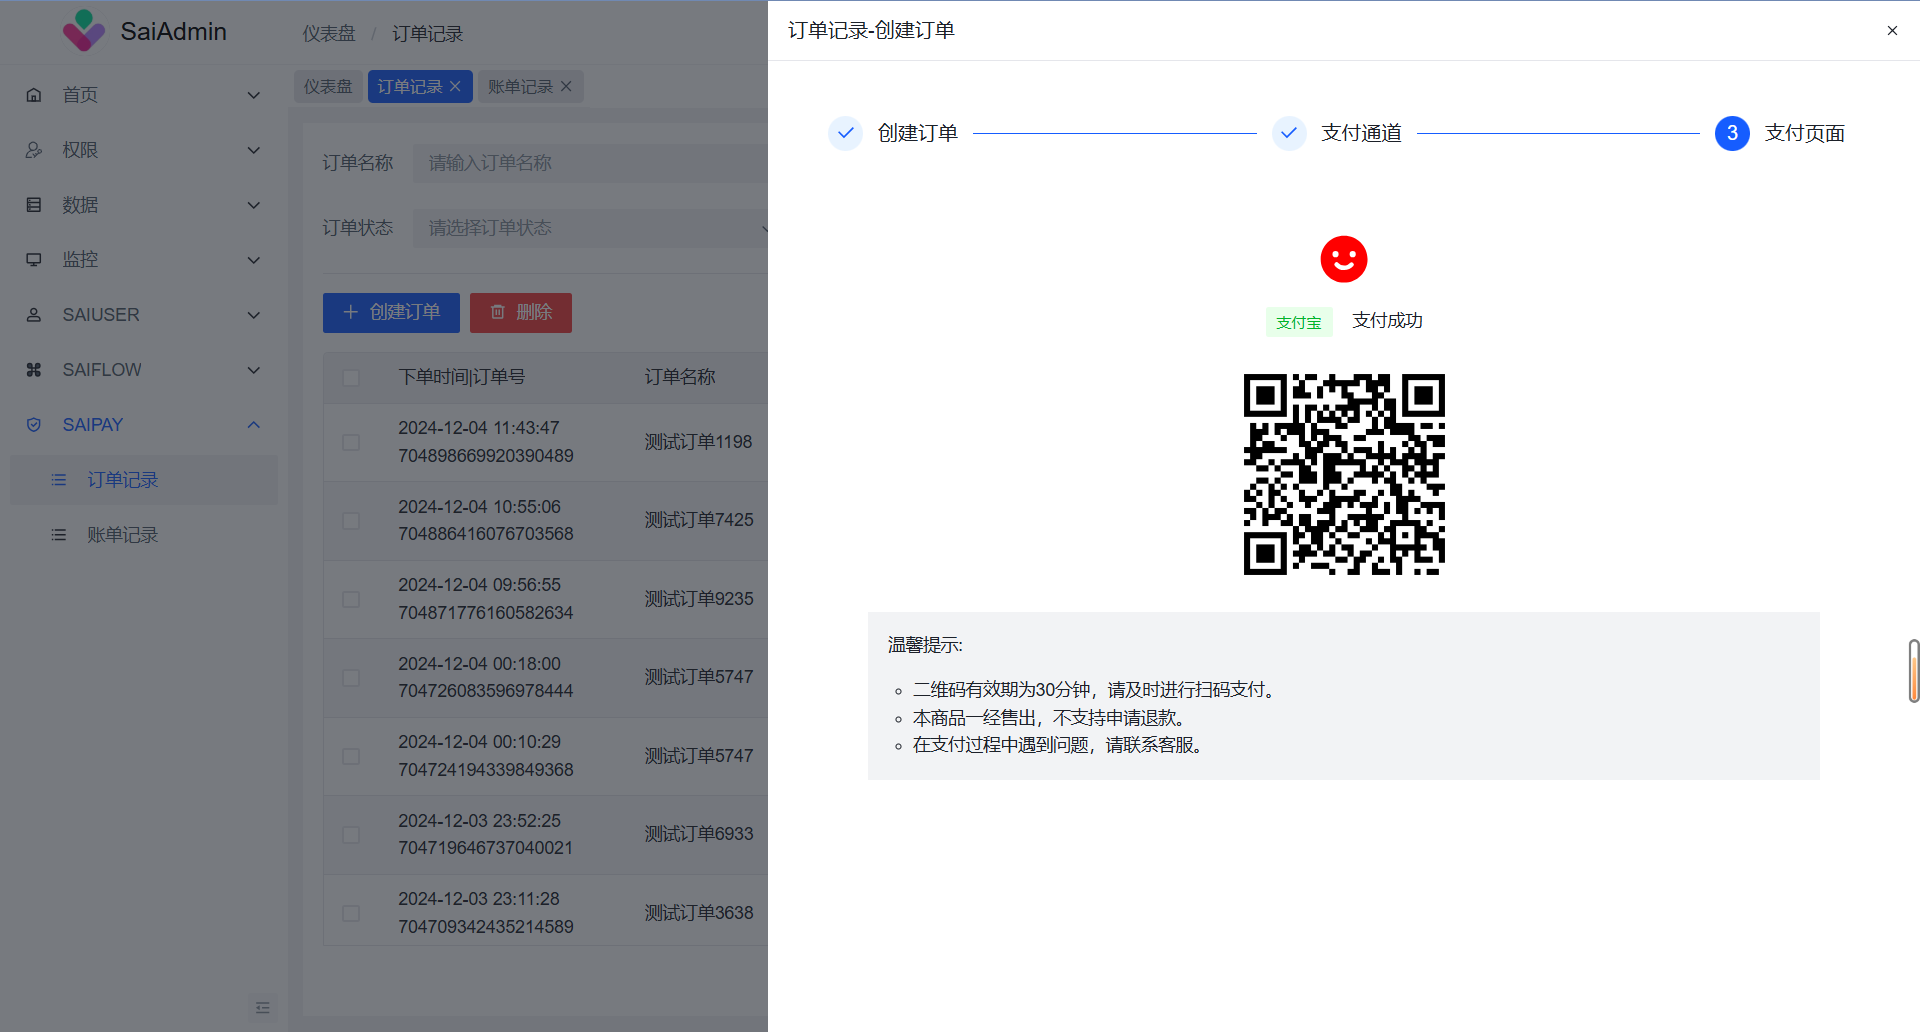Select the checkbox for order 测试订单7425
Viewport: 1920px width, 1032px height.
point(351,521)
